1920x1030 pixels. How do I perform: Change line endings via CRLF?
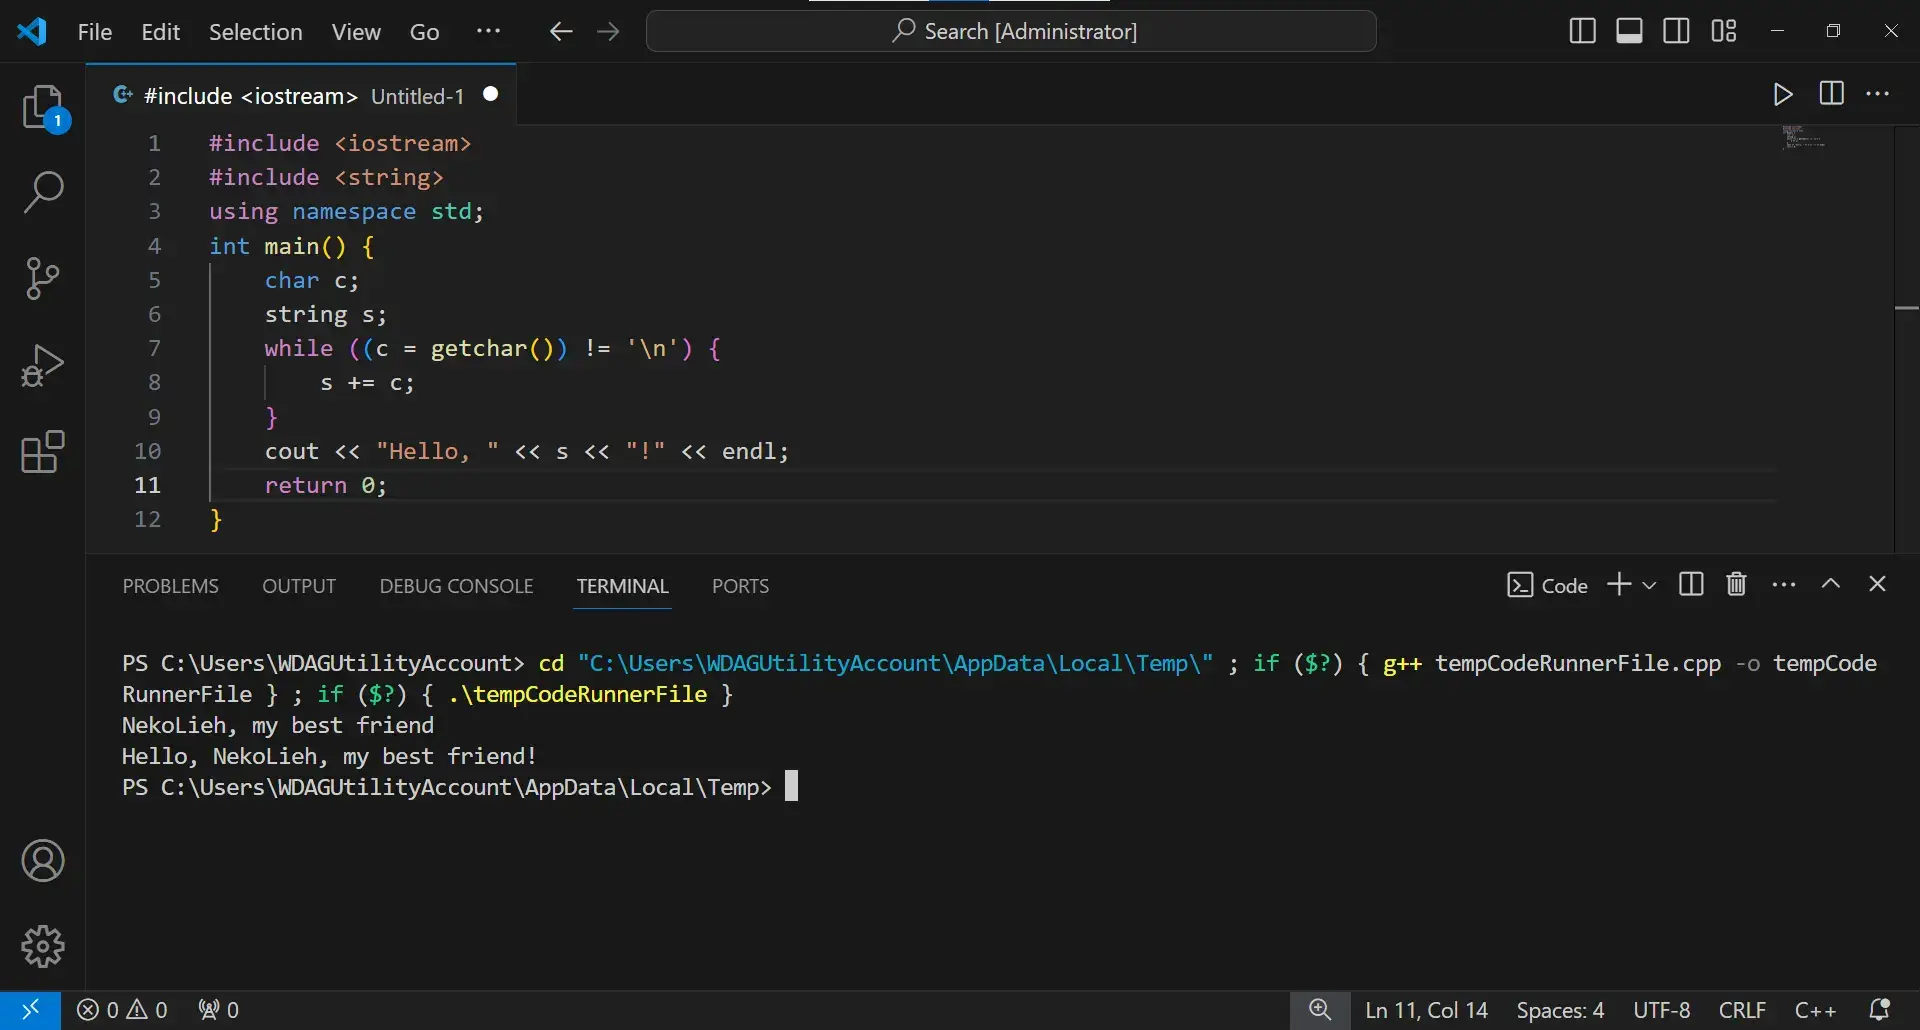tap(1742, 1010)
